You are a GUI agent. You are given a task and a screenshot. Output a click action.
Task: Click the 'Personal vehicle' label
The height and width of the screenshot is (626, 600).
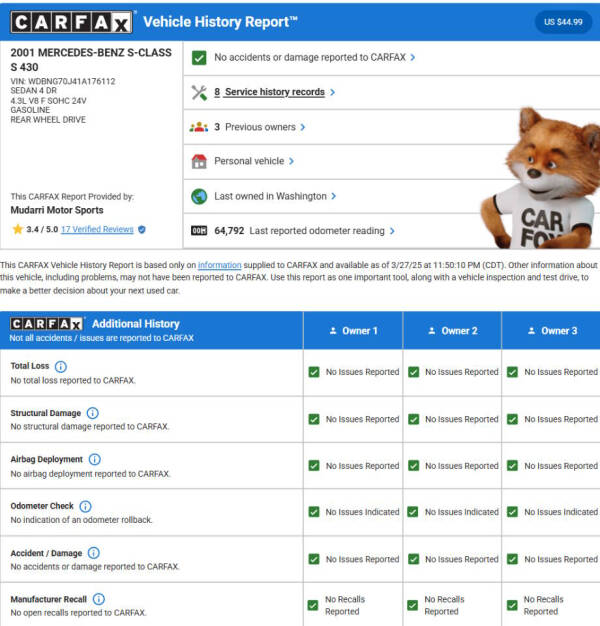pyautogui.click(x=249, y=161)
